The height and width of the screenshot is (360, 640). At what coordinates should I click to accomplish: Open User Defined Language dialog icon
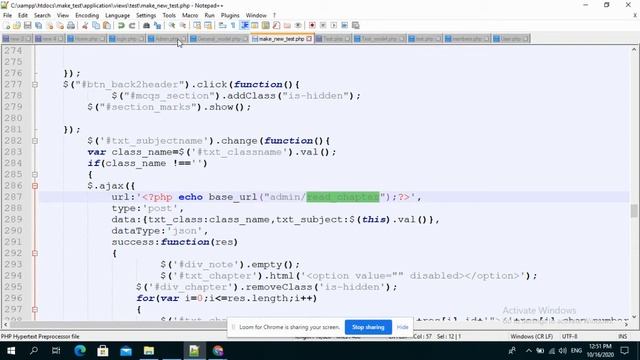coord(255,25)
